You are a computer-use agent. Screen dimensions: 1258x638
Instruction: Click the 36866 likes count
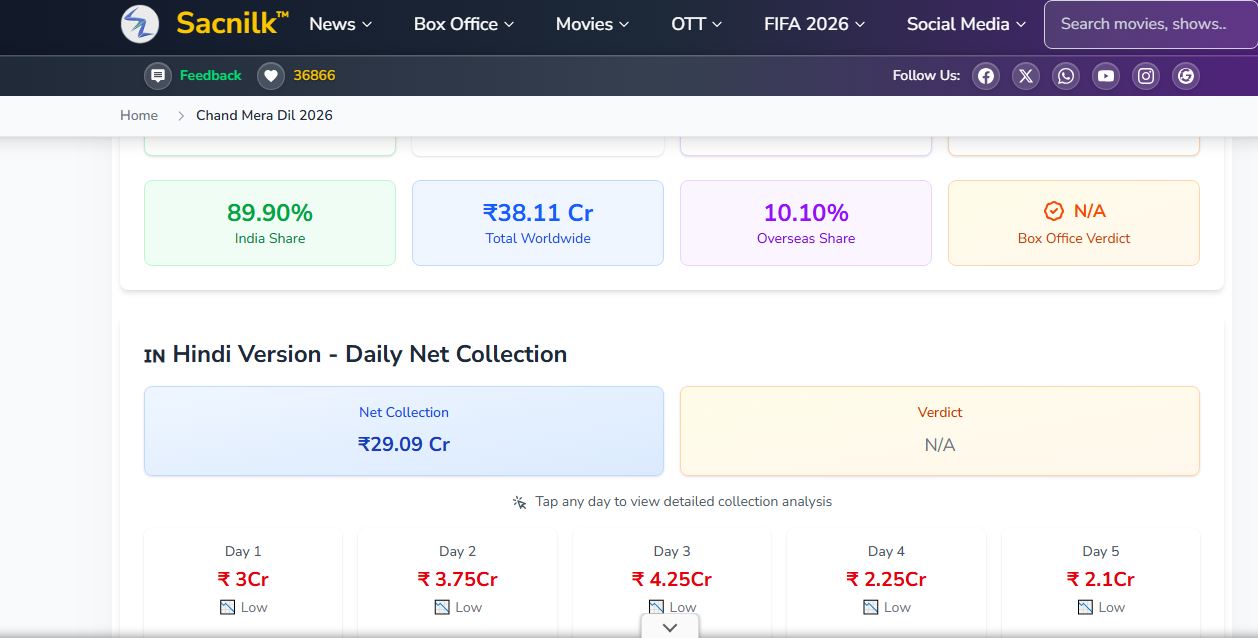pyautogui.click(x=314, y=76)
